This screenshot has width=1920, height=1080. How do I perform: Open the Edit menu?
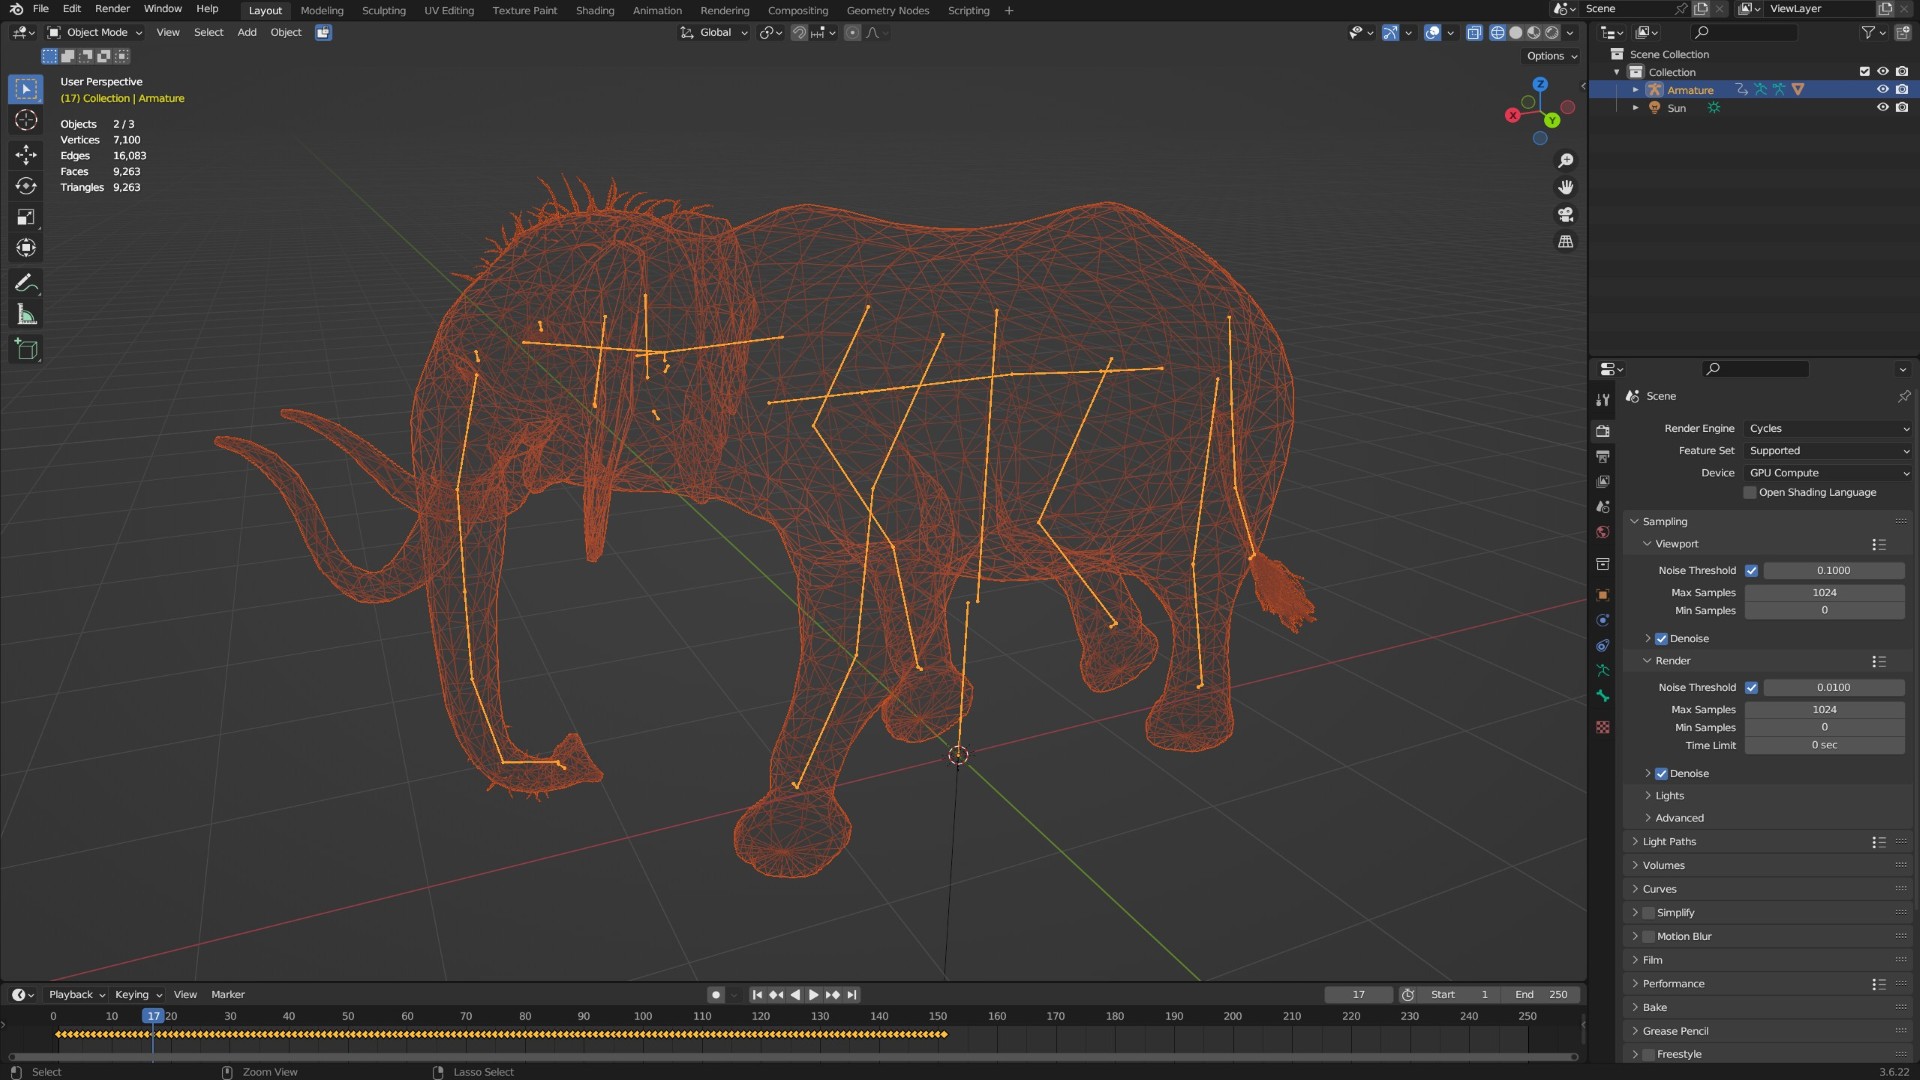[72, 9]
